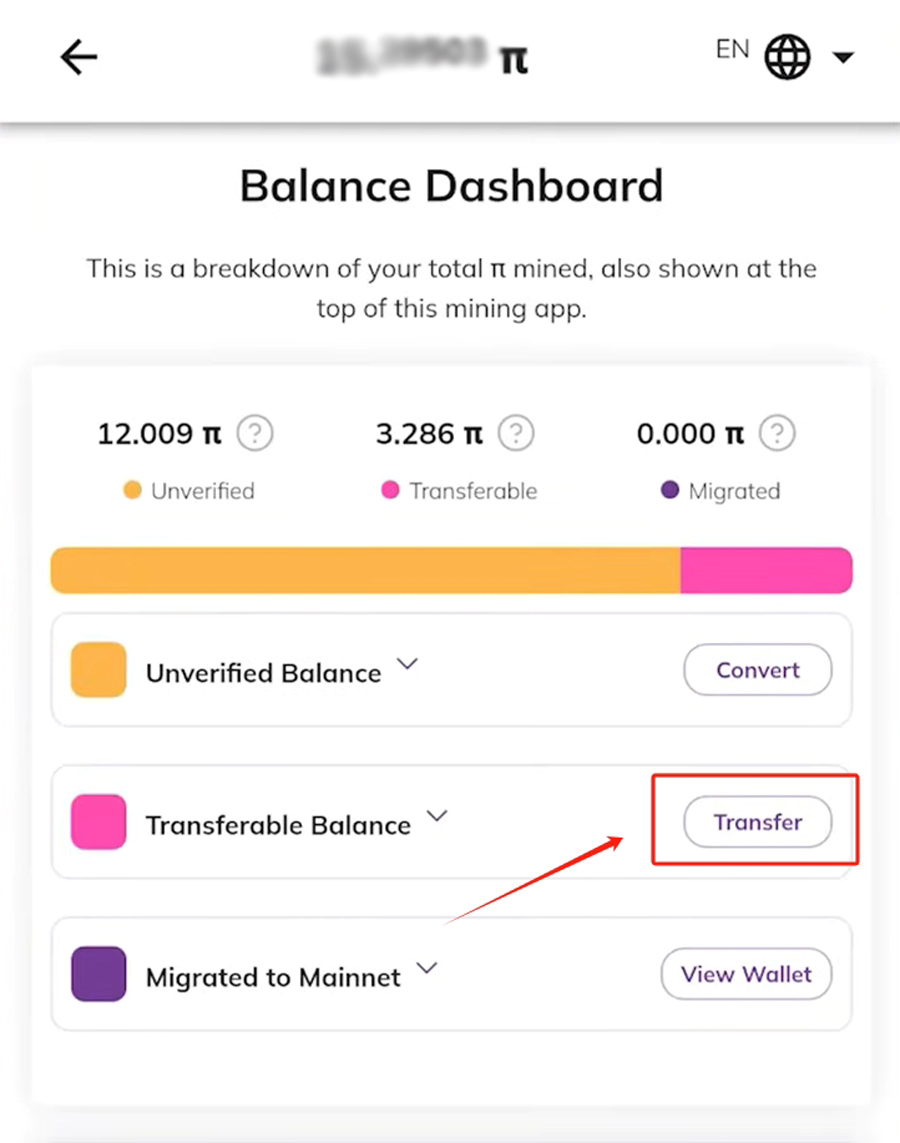Click help icon next to 3.286 π
The width and height of the screenshot is (900, 1143).
516,434
